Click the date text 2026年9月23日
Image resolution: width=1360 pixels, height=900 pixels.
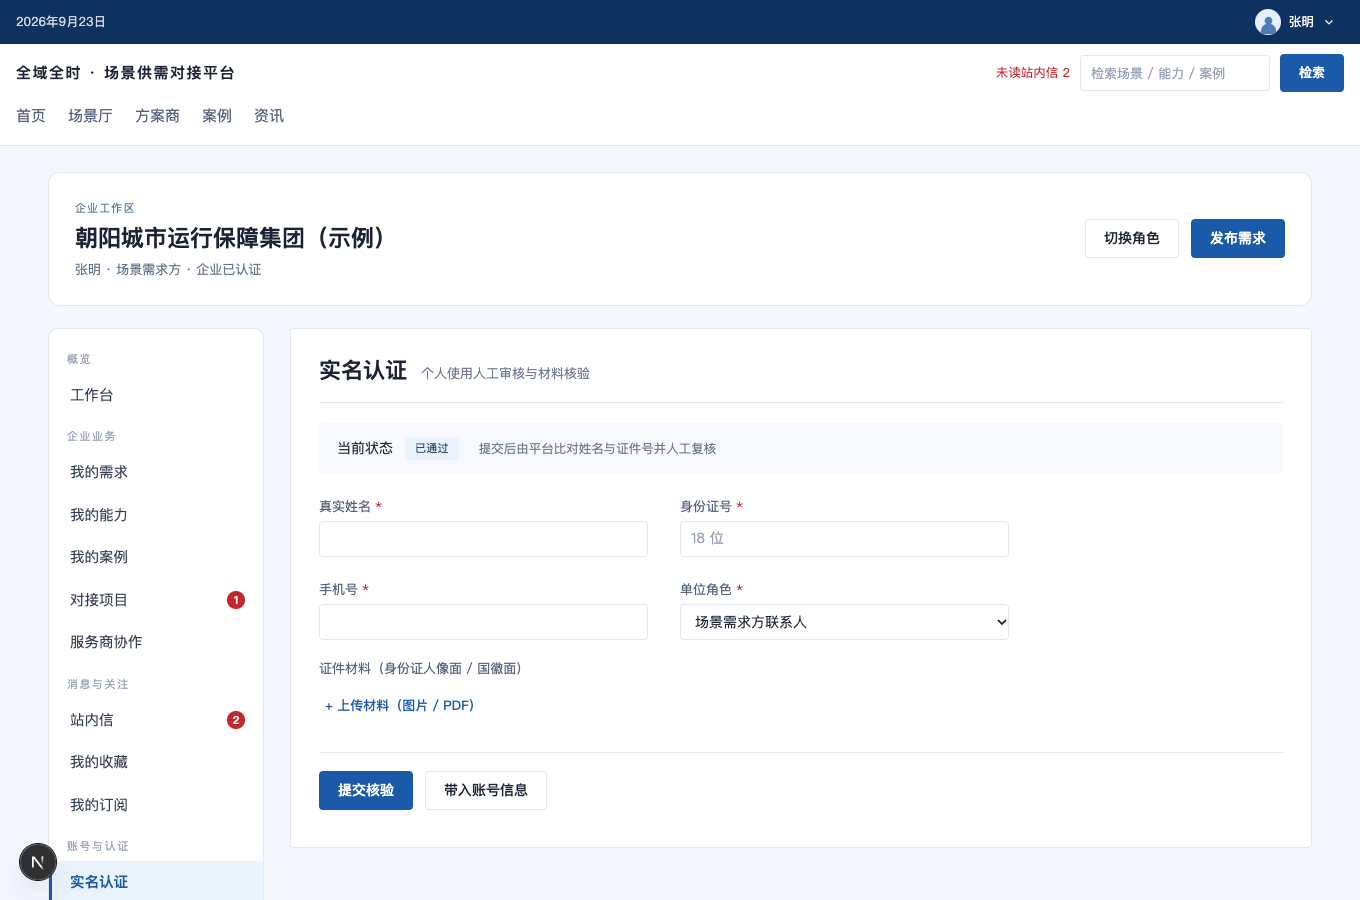coord(61,22)
